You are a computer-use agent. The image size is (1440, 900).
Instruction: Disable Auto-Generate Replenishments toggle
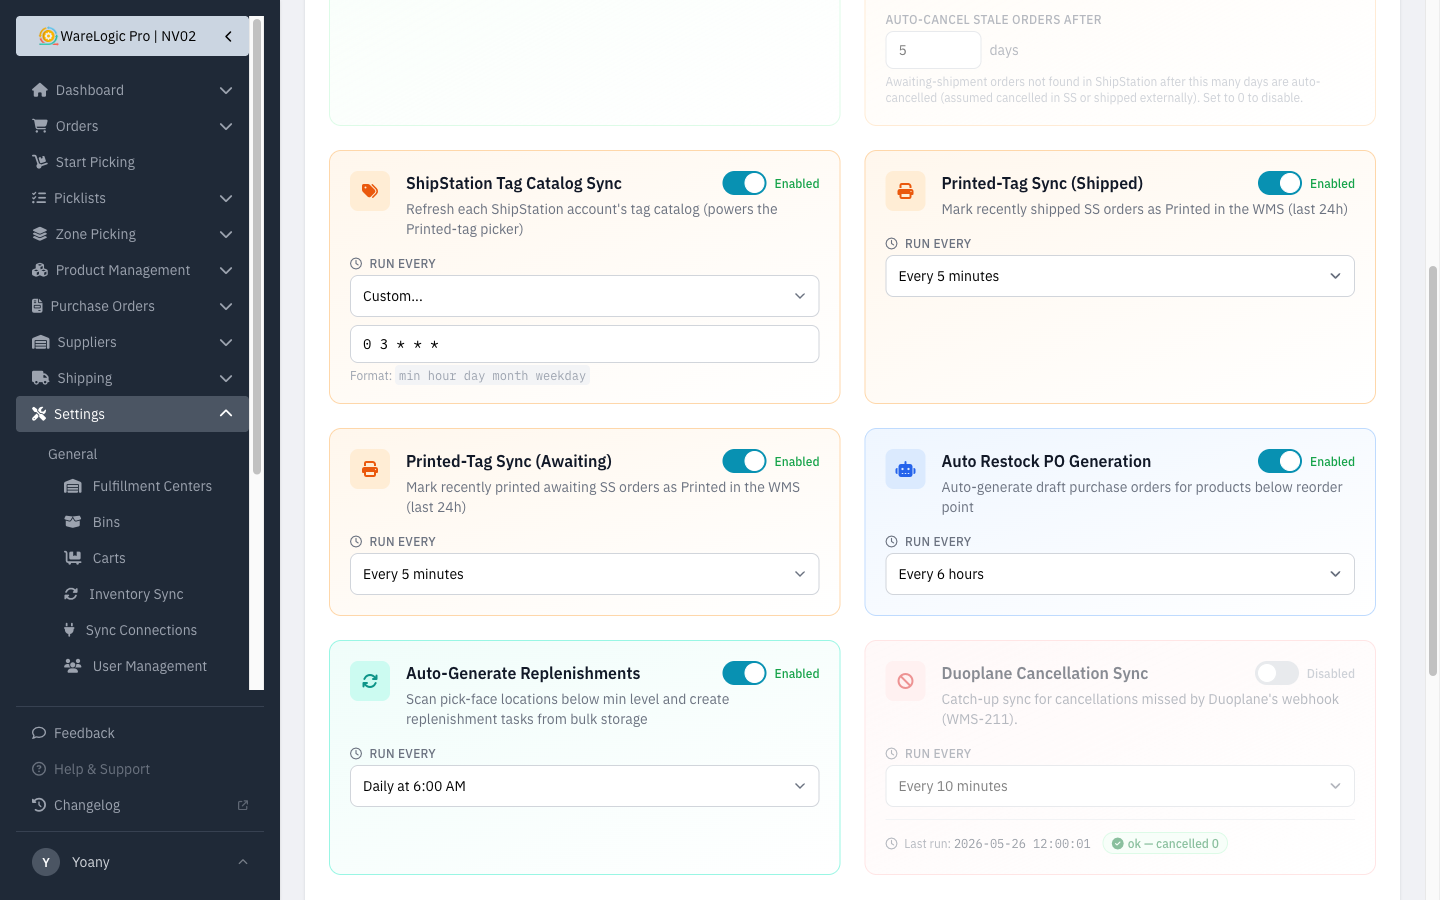click(744, 673)
